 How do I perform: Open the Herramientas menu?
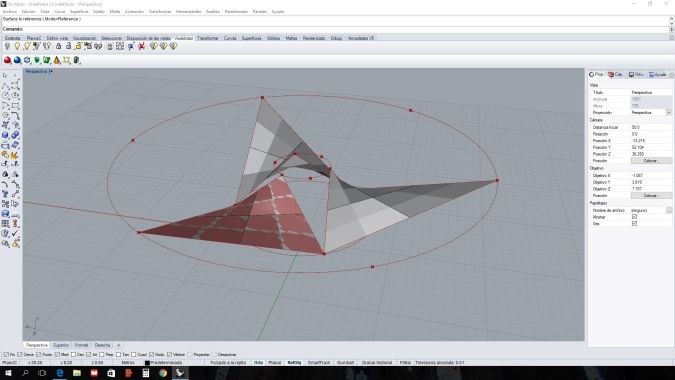click(188, 12)
